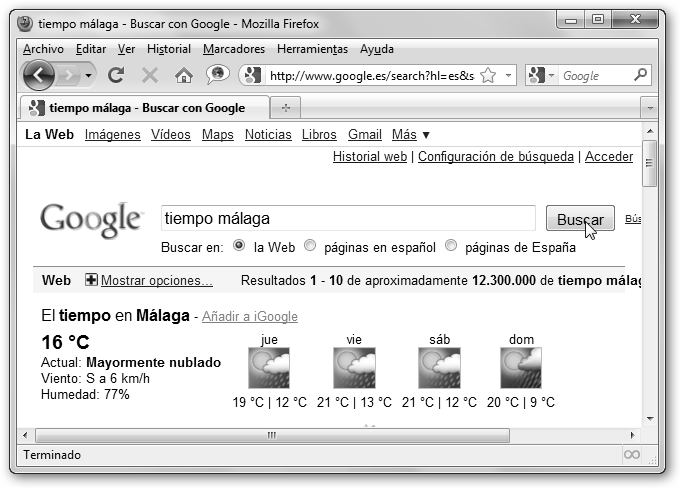Select the 'la Web' radio button
Viewport: 680px width, 488px height.
click(x=239, y=246)
